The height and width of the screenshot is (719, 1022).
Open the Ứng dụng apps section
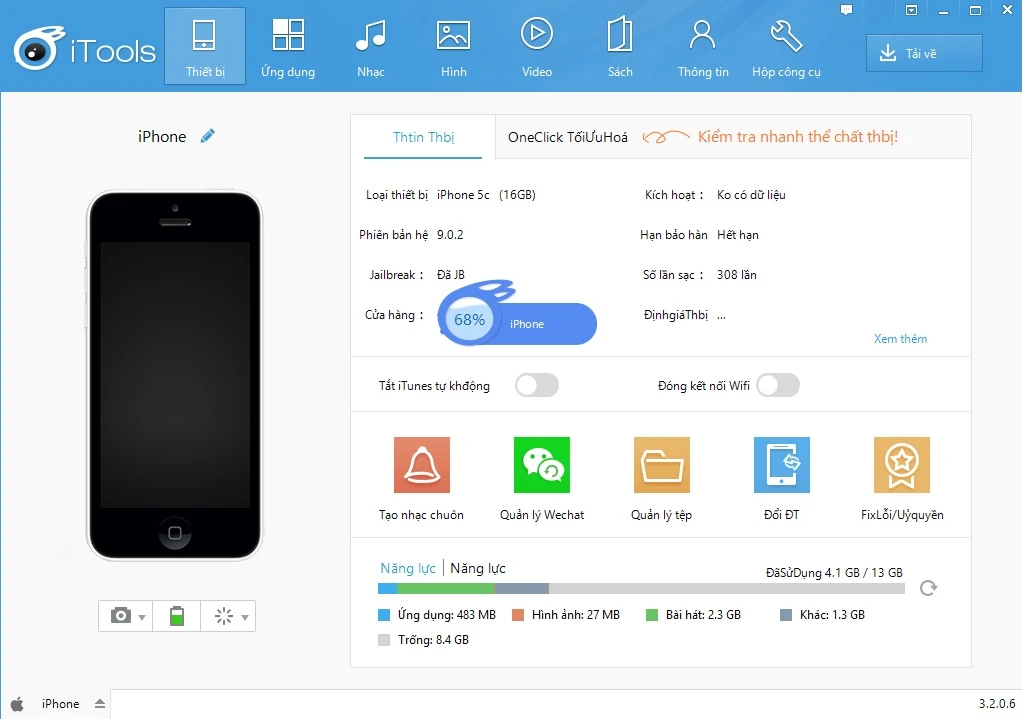tap(288, 46)
